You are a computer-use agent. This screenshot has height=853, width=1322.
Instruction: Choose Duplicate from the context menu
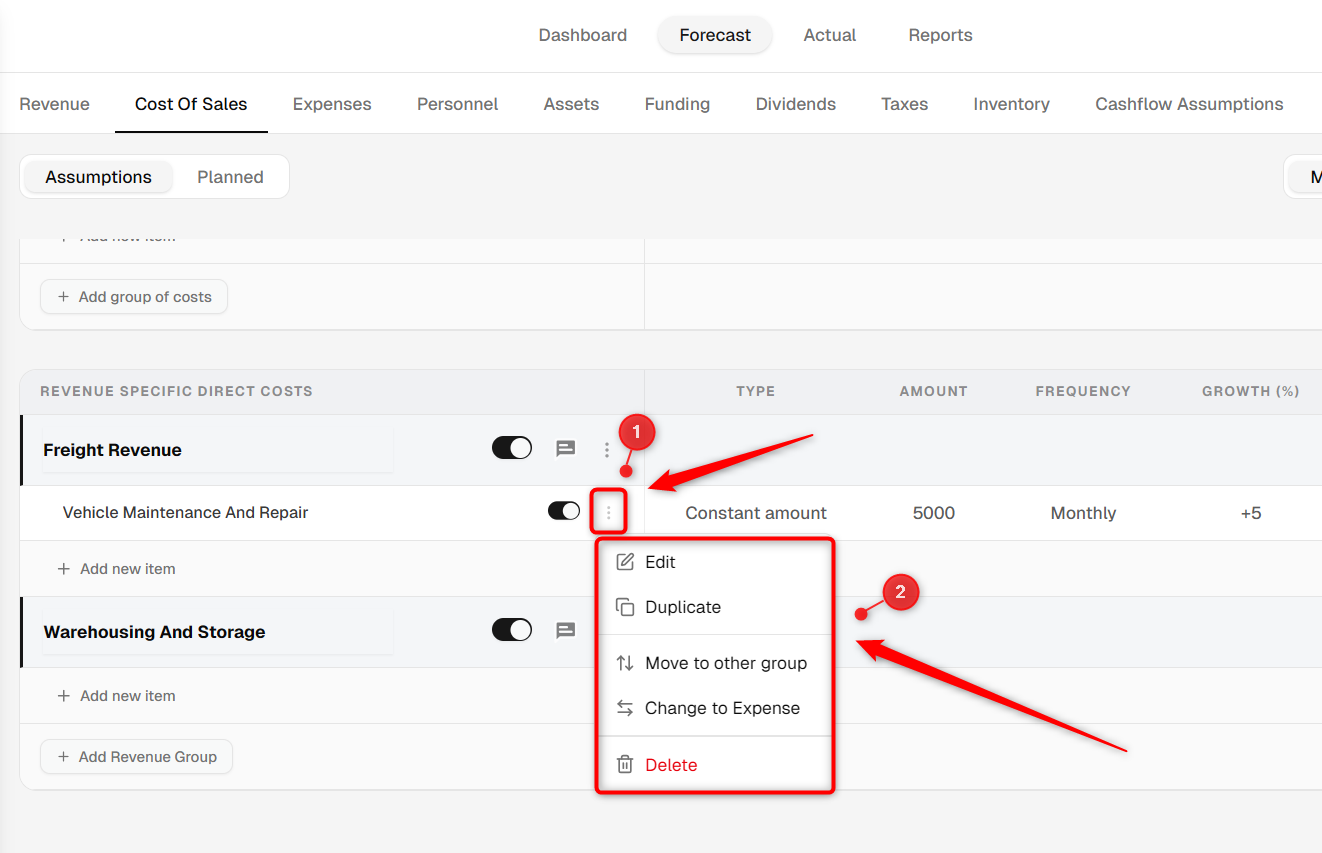(x=714, y=607)
